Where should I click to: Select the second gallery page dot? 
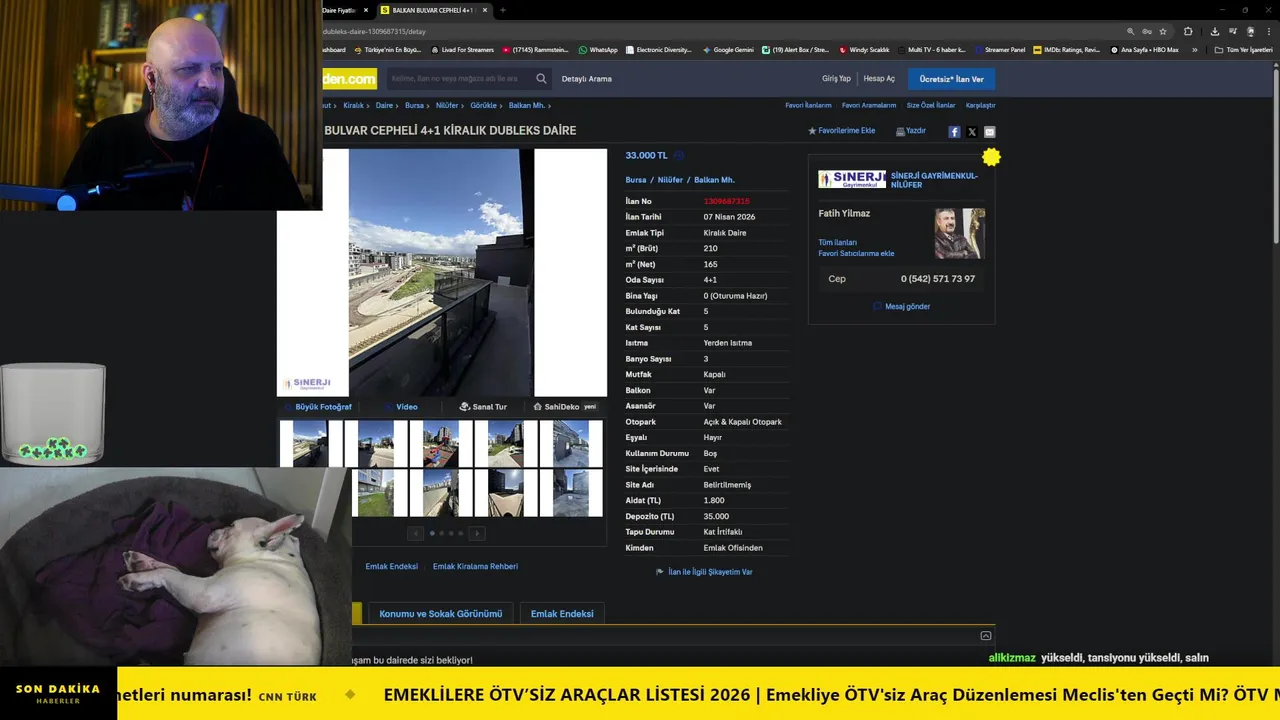[x=441, y=533]
